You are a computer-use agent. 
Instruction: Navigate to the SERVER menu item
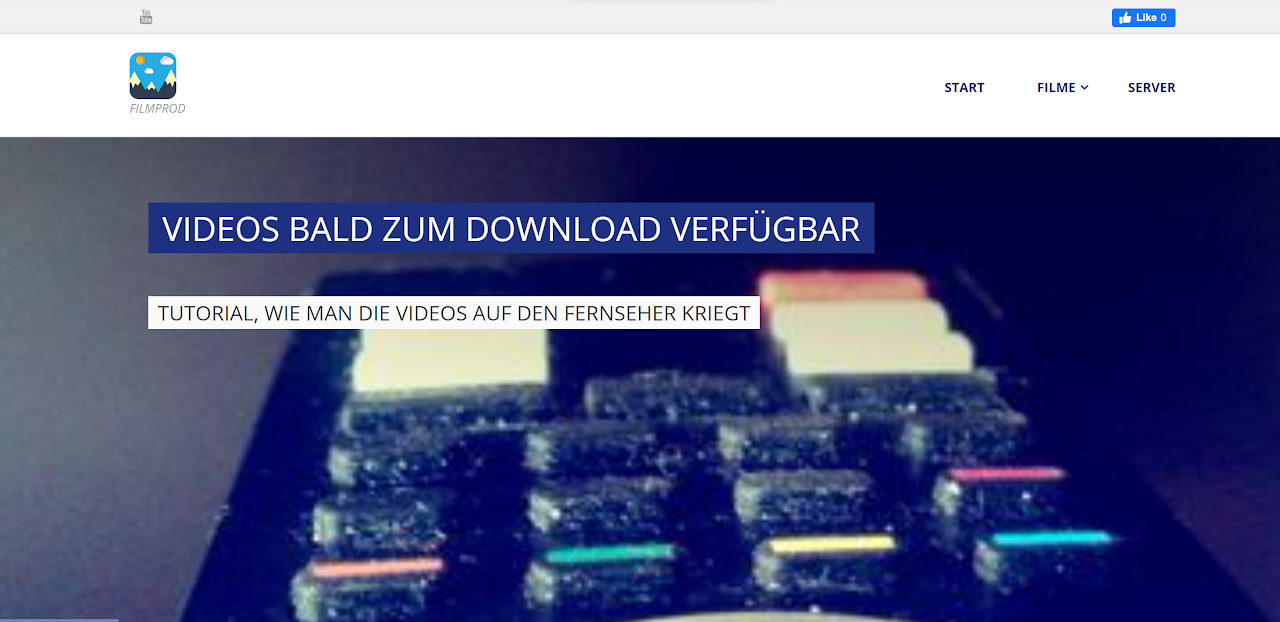point(1152,88)
